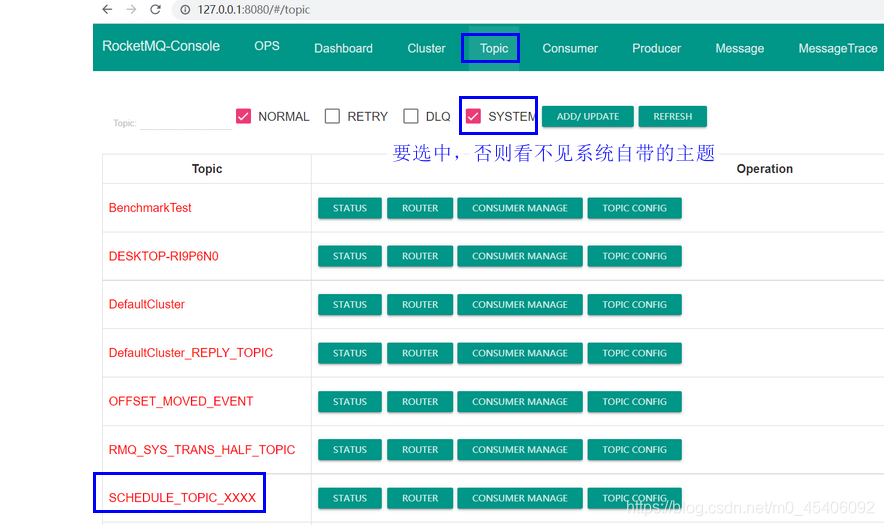Viewport: 884px width, 526px height.
Task: Open the OPS menu item
Action: click(267, 46)
